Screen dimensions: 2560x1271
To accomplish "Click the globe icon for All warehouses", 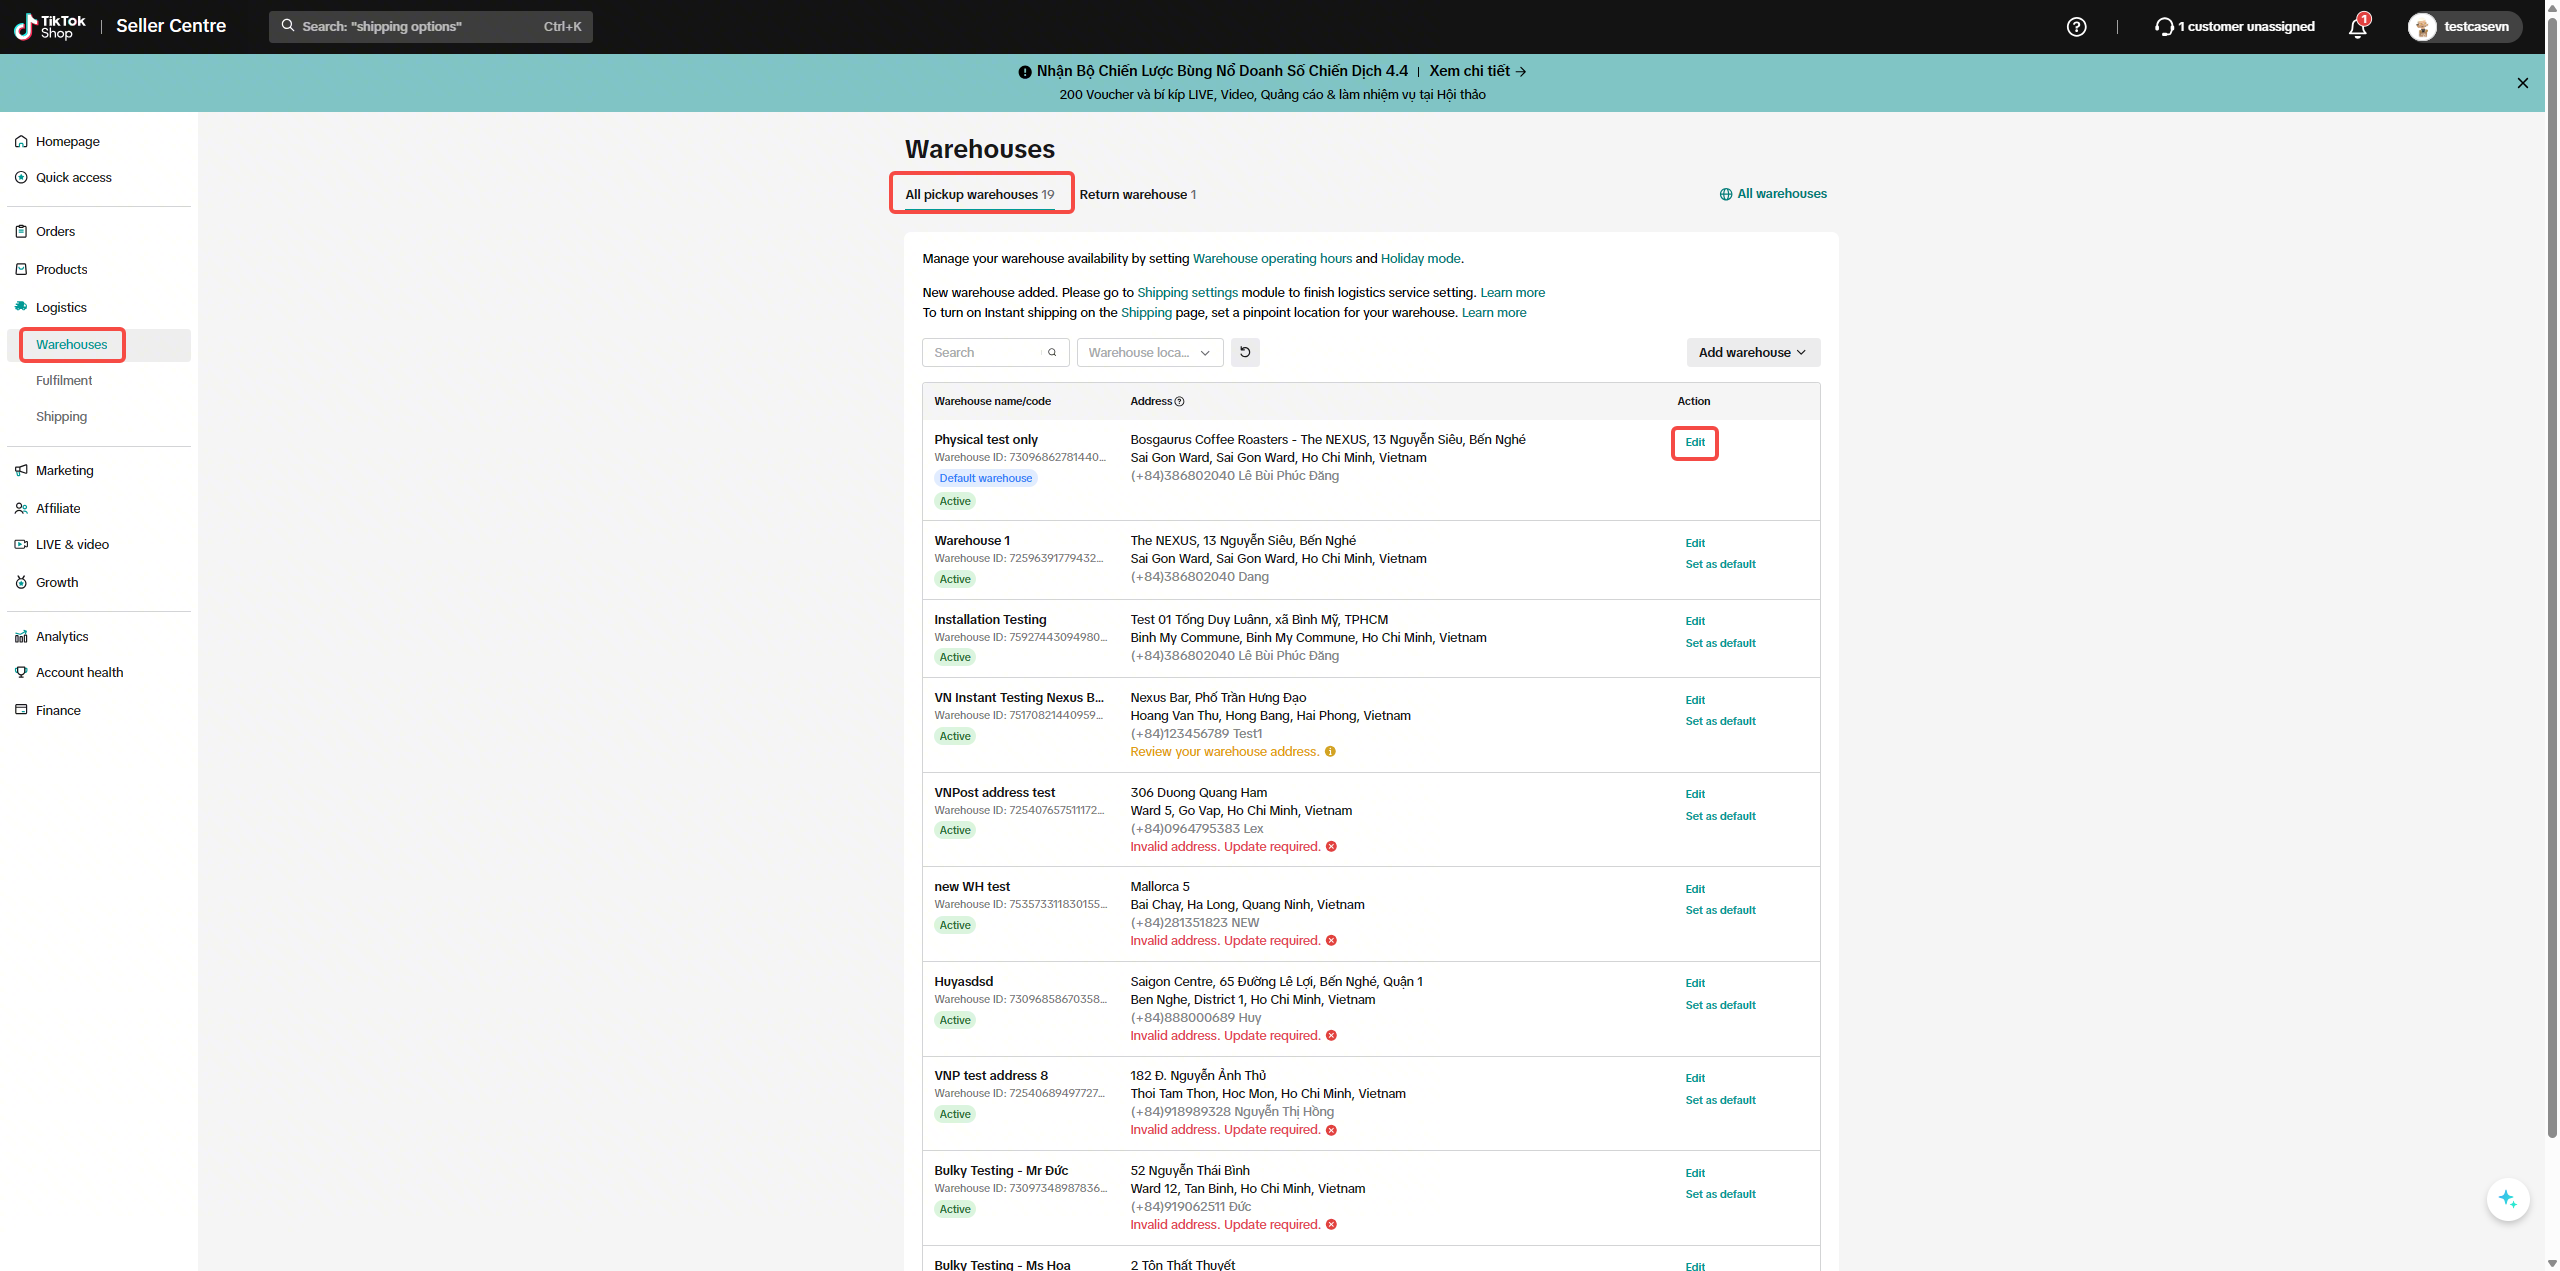I will (1725, 194).
